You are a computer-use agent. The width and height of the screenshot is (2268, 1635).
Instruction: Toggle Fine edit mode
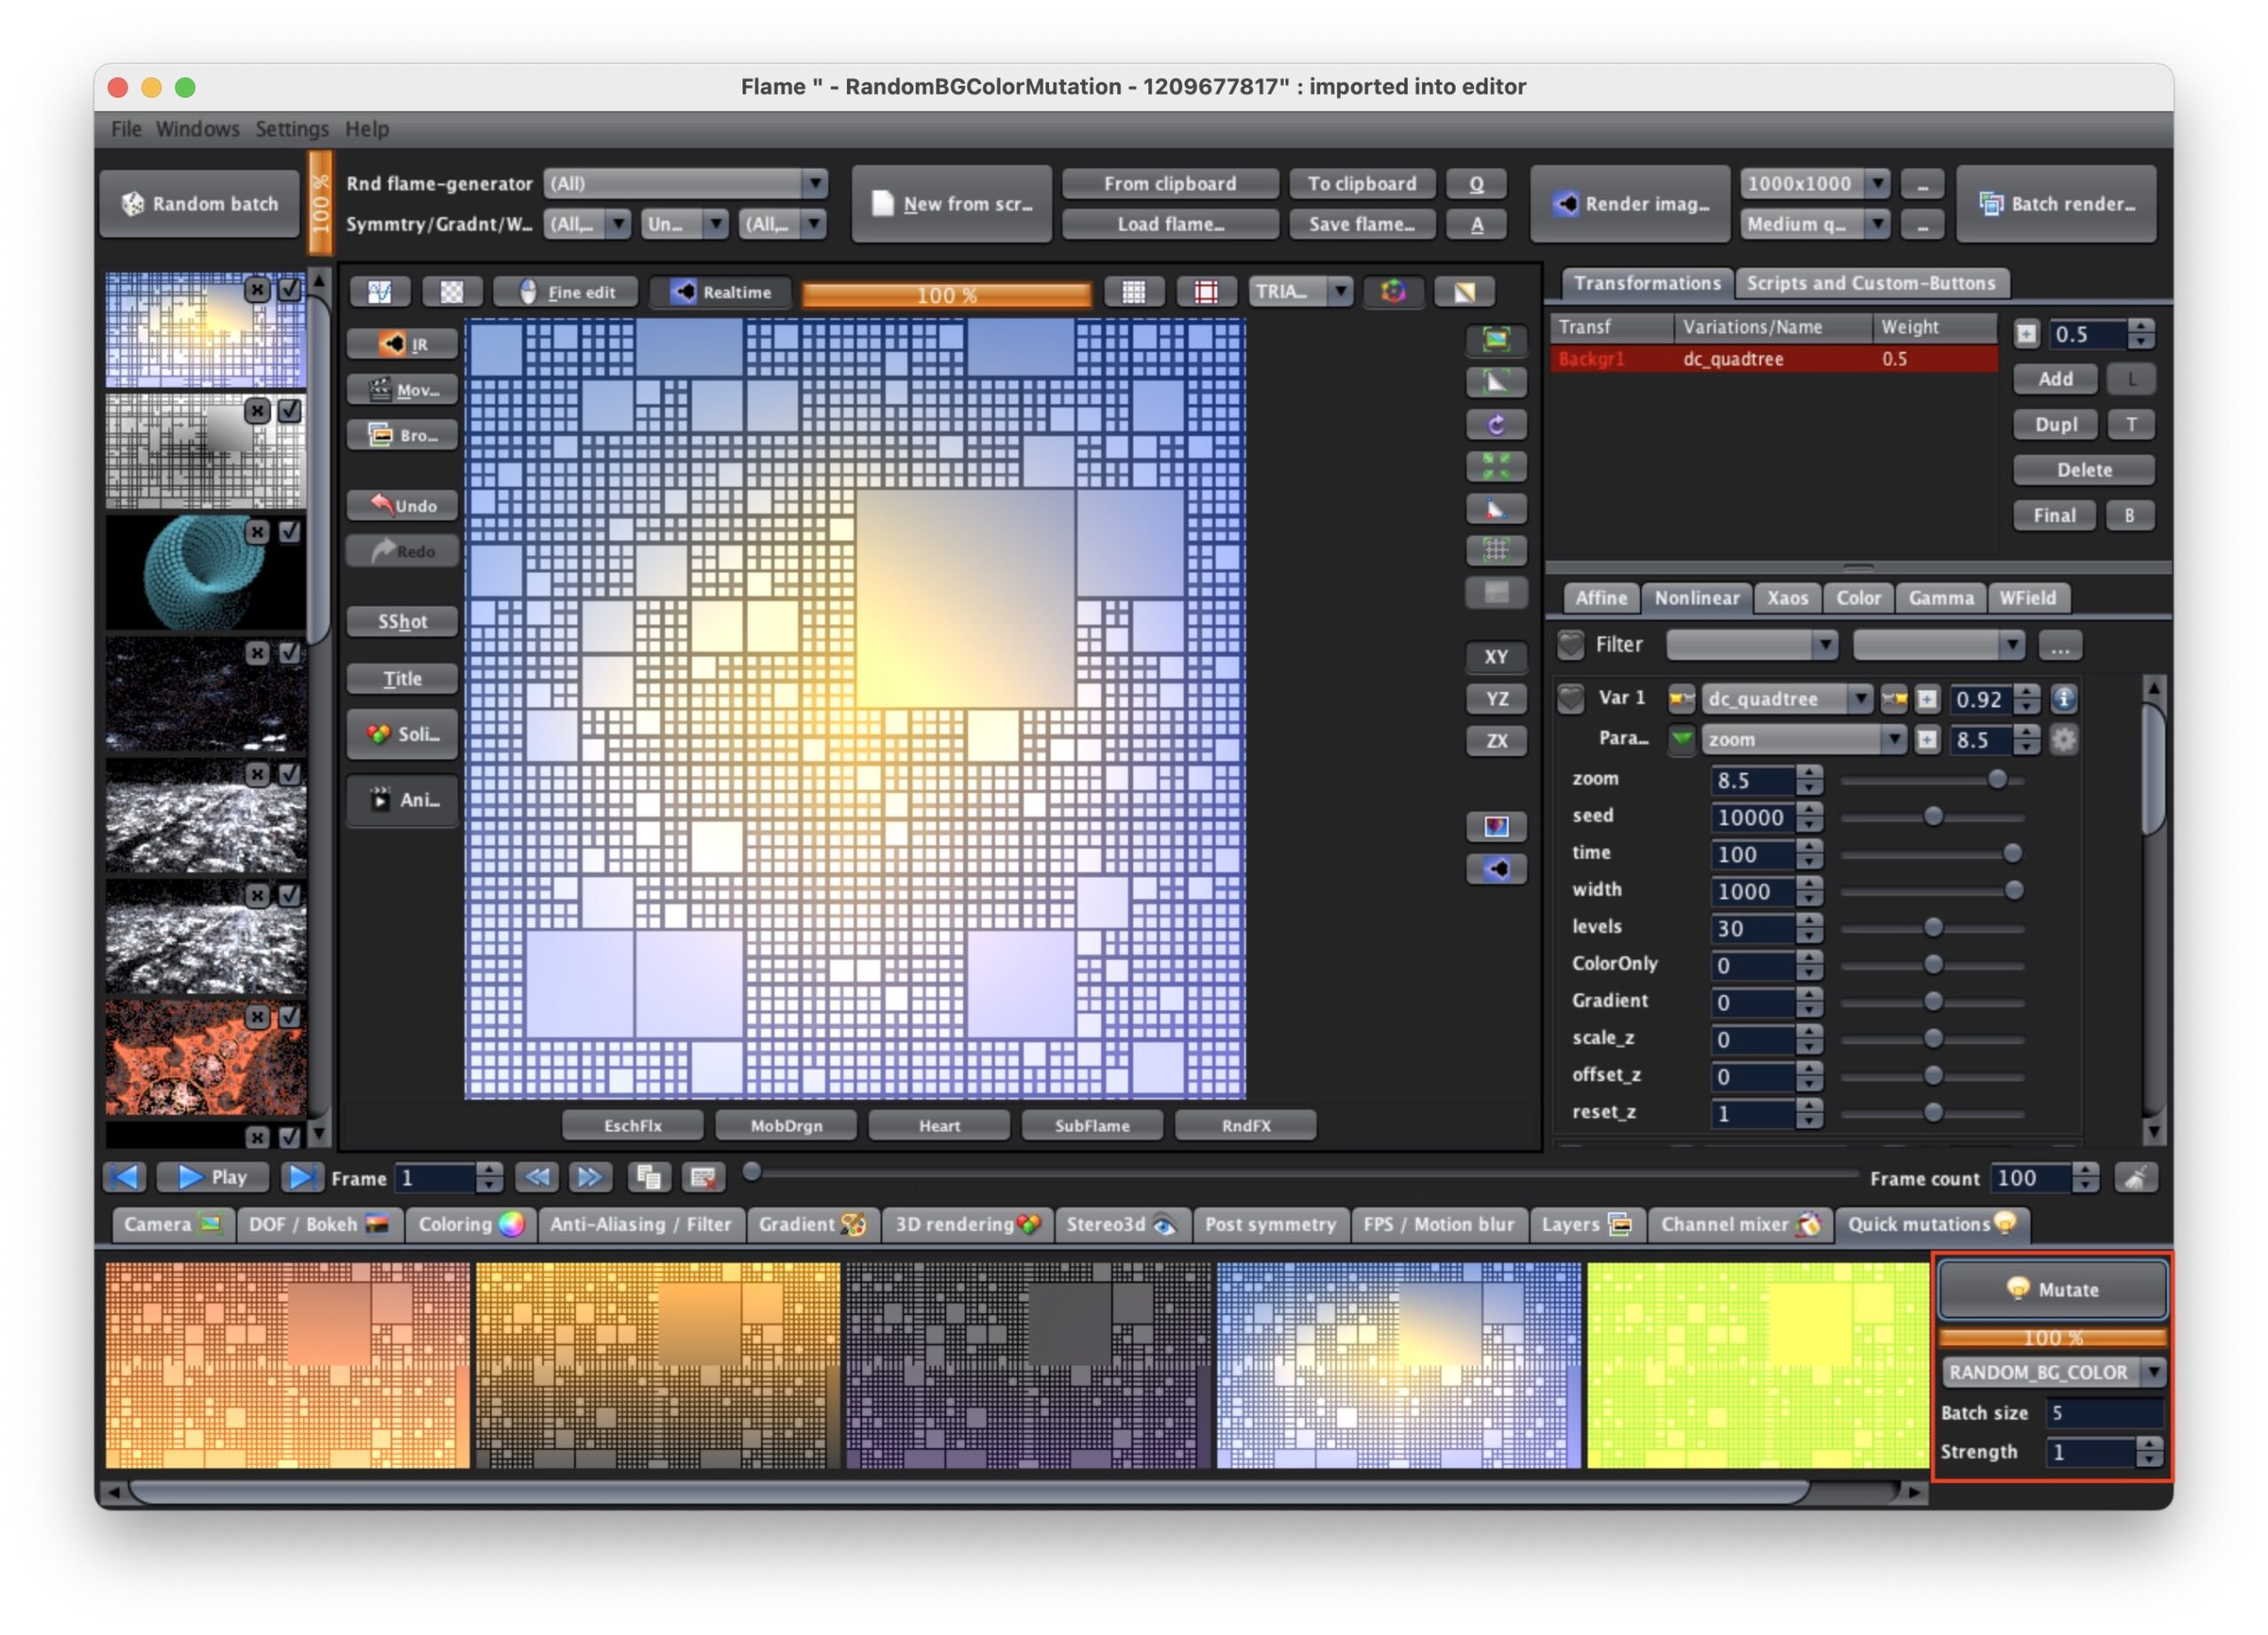567,291
